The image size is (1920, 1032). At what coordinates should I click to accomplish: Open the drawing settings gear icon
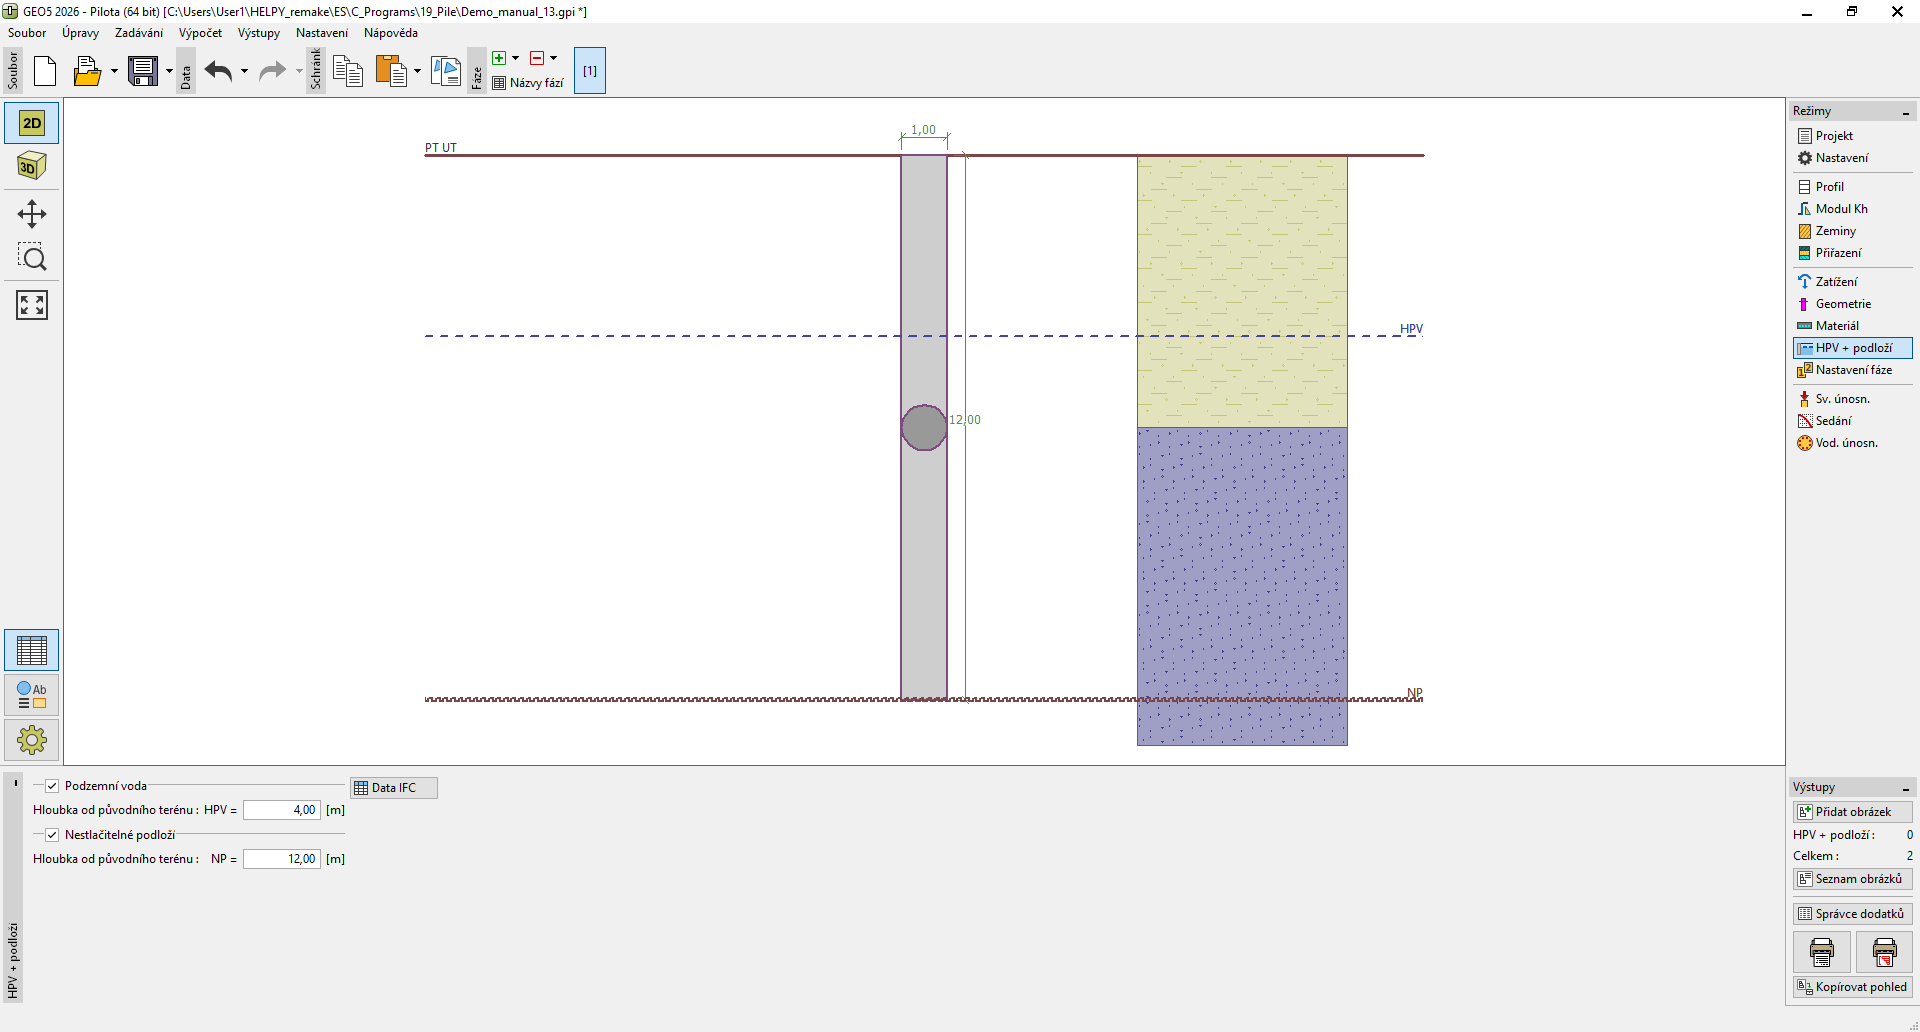pyautogui.click(x=32, y=740)
